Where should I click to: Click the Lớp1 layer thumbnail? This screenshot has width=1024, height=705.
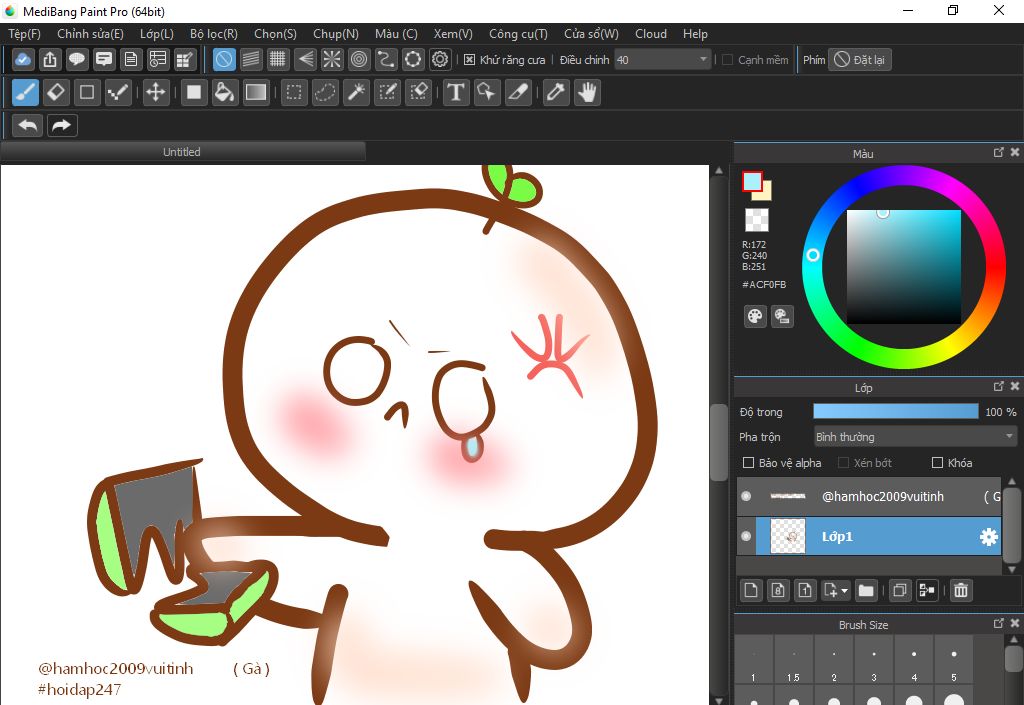788,537
